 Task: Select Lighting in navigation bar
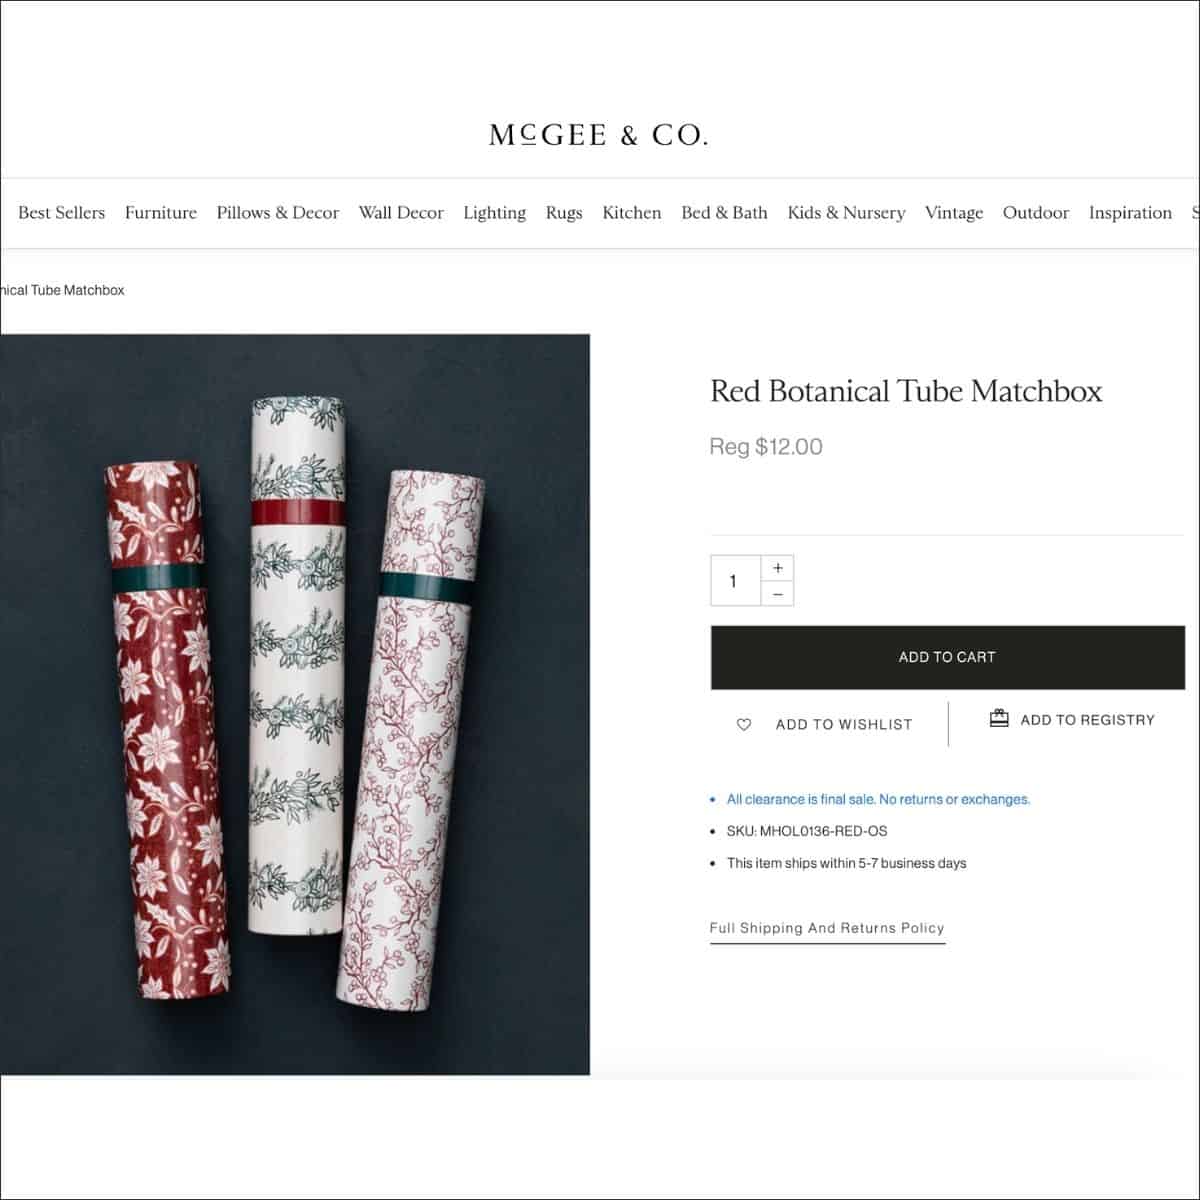tap(494, 213)
